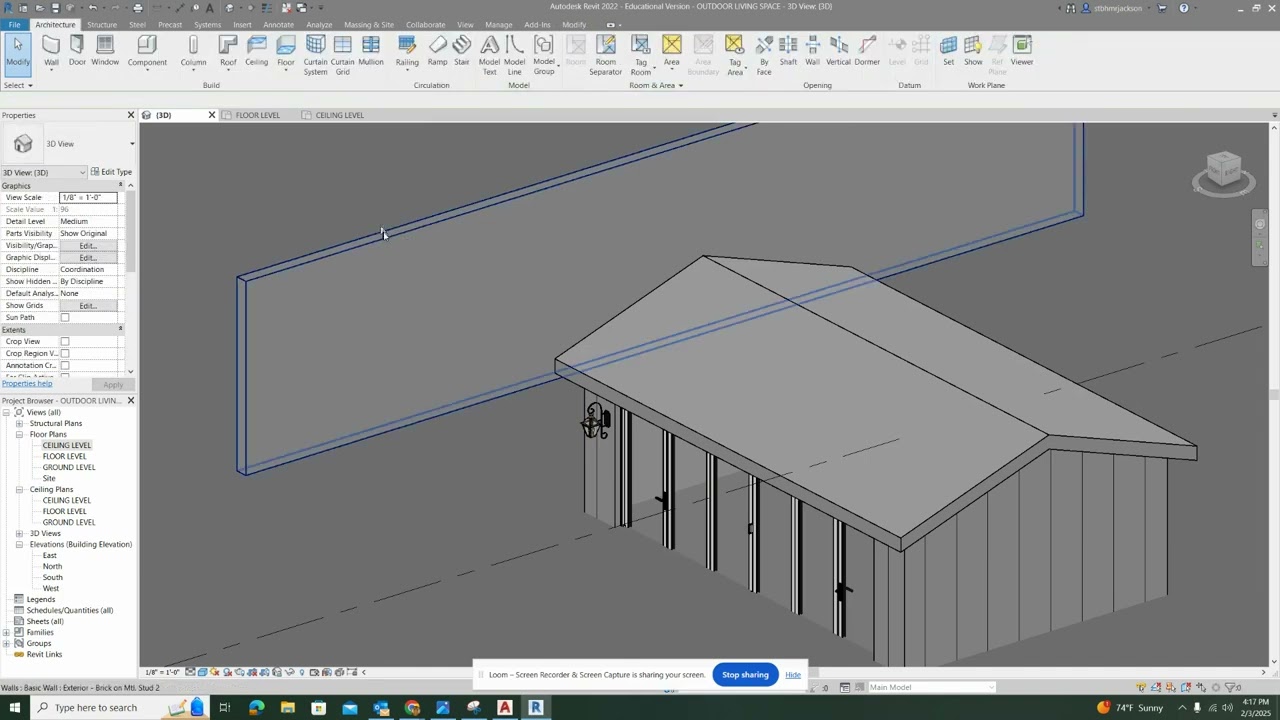Check the Crop Region Visible box
The image size is (1280, 720).
pyautogui.click(x=65, y=354)
